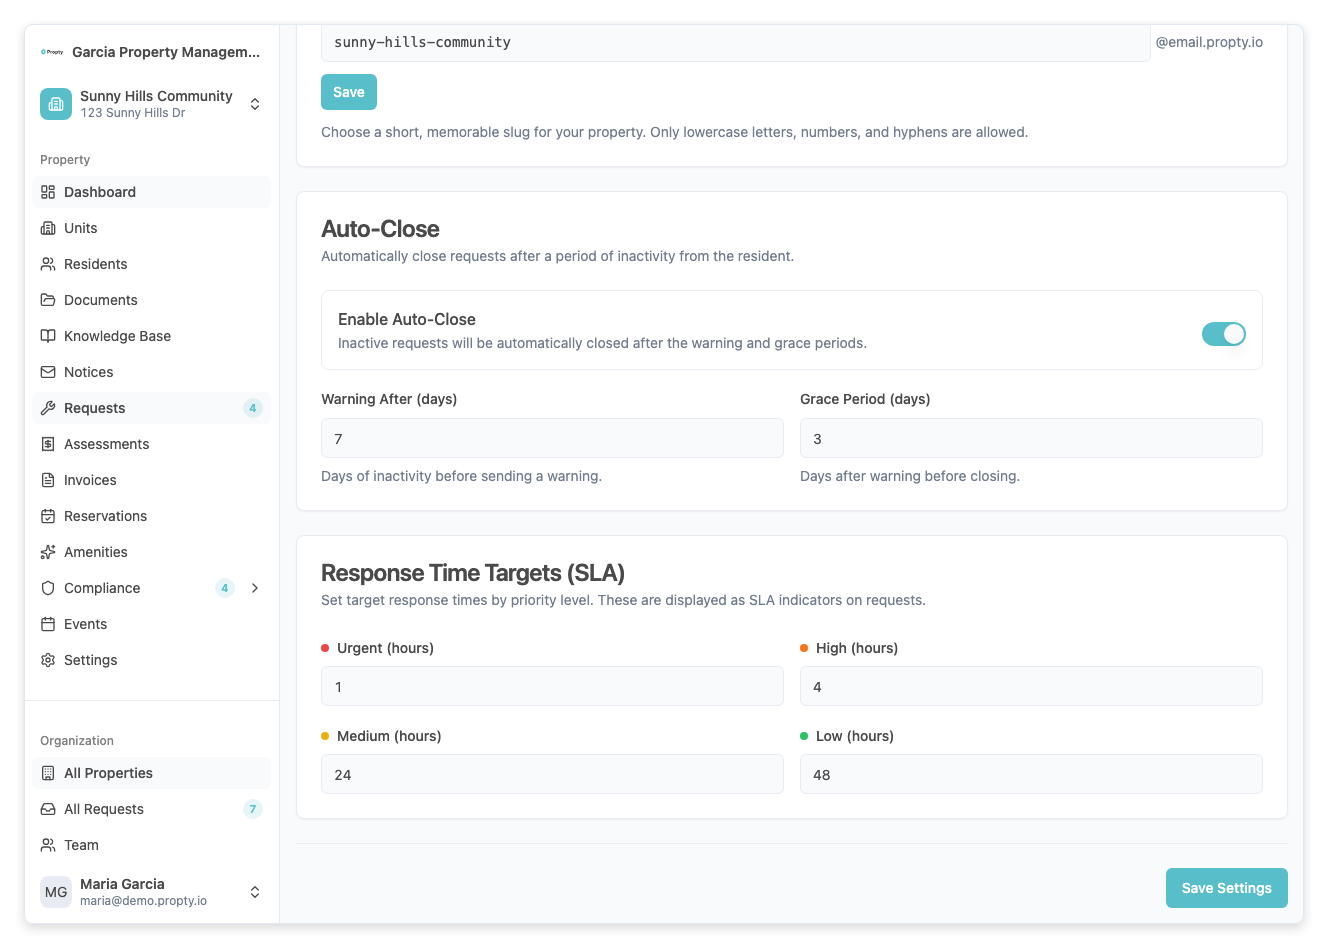Click the Reservations calendar-check icon
This screenshot has height=948, width=1328.
pyautogui.click(x=48, y=516)
